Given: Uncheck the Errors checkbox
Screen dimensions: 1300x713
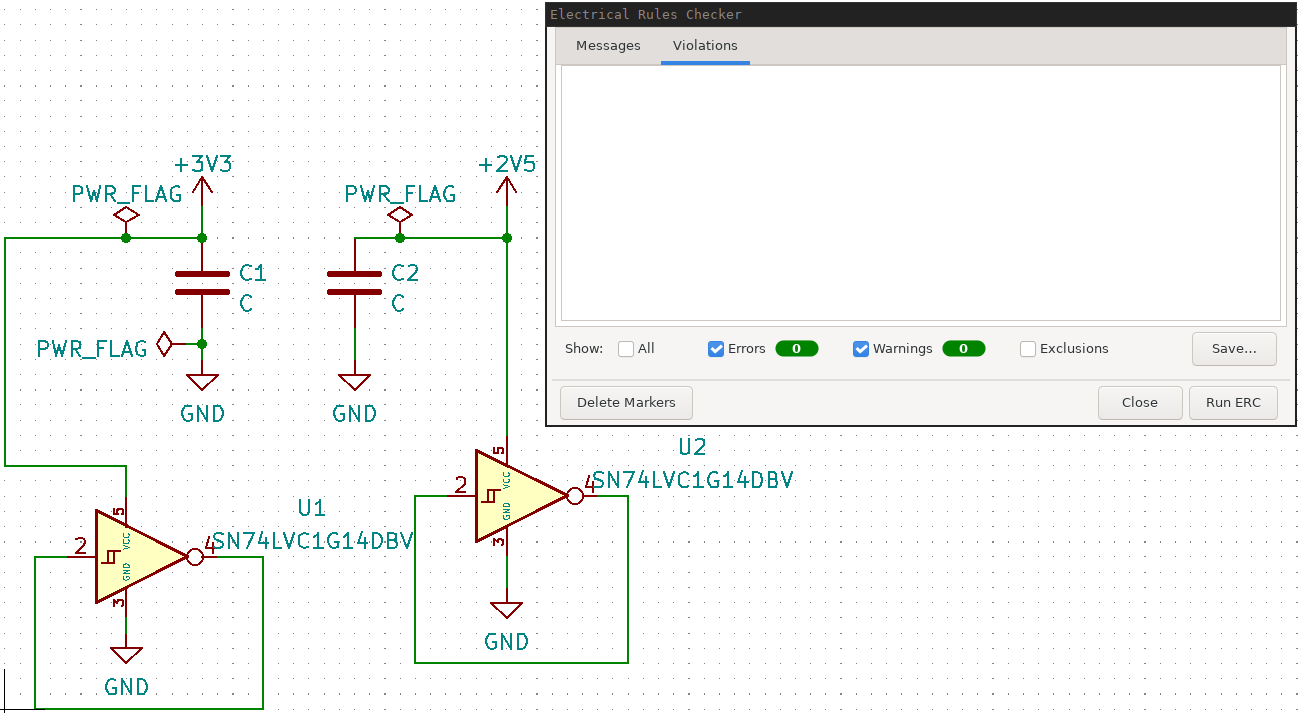Looking at the screenshot, I should point(716,349).
